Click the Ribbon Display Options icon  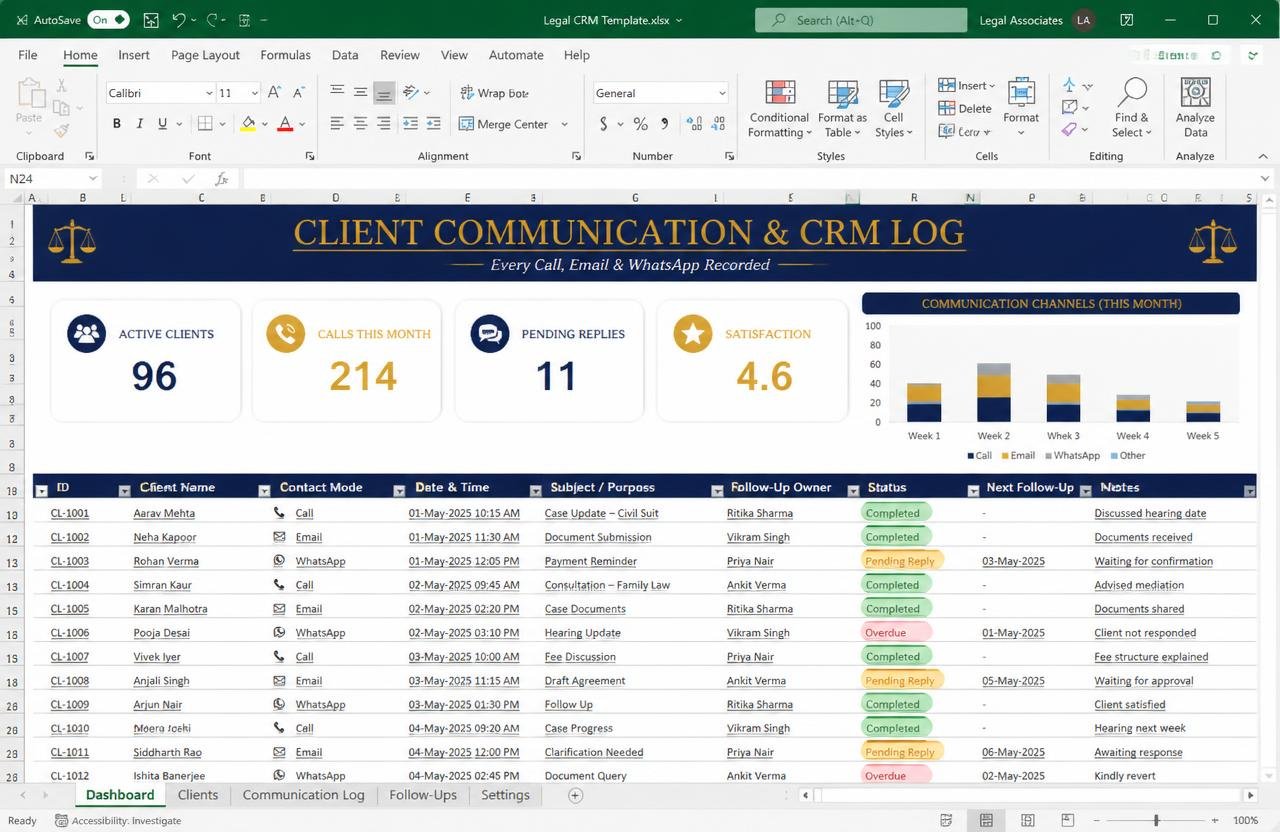tap(1127, 20)
